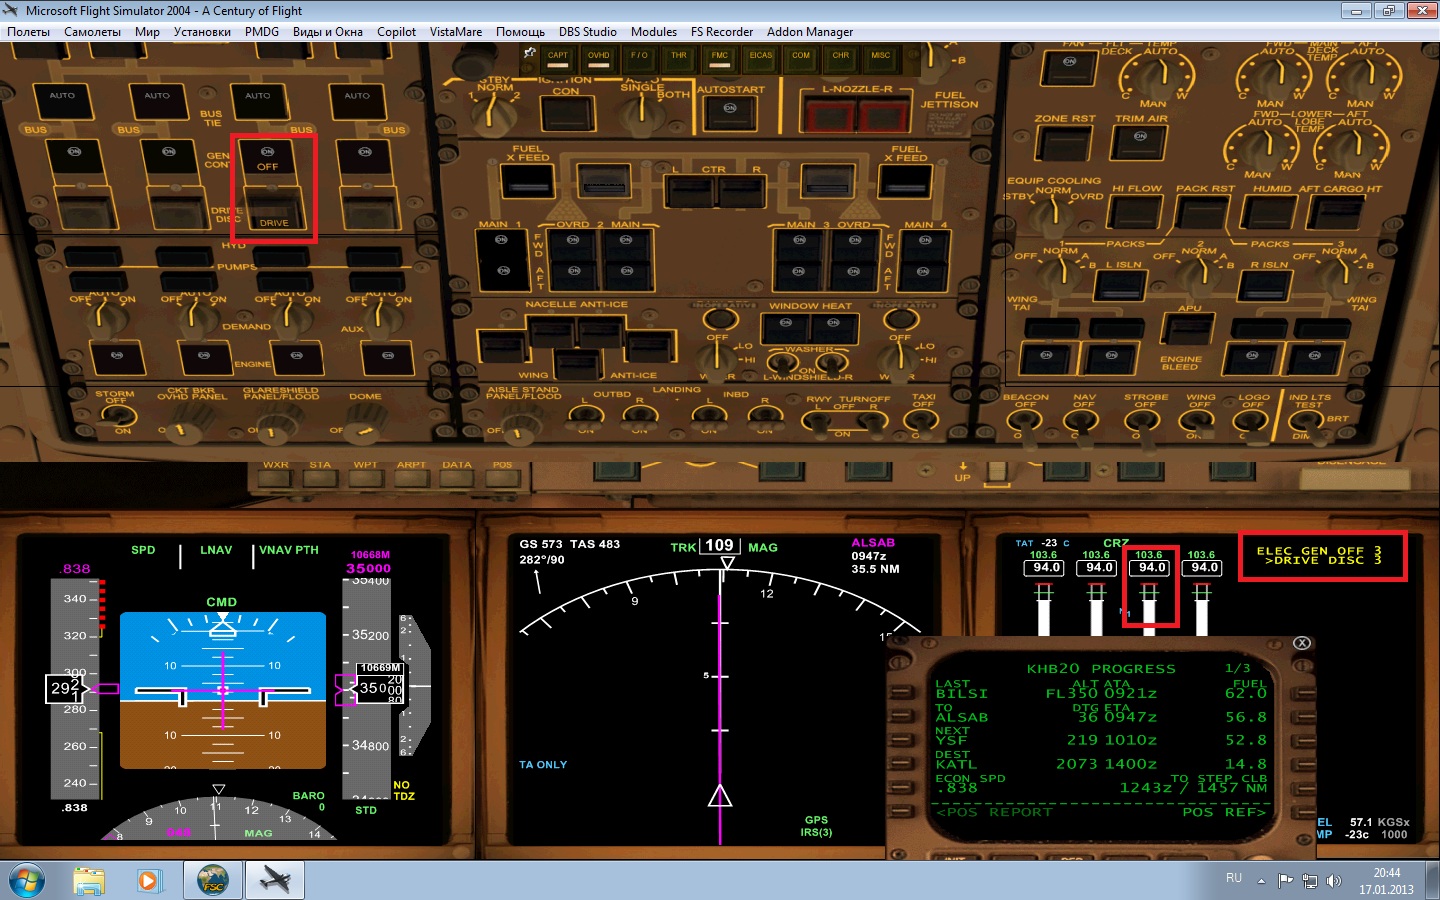Open the Полеты menu
This screenshot has width=1440, height=900.
(28, 32)
